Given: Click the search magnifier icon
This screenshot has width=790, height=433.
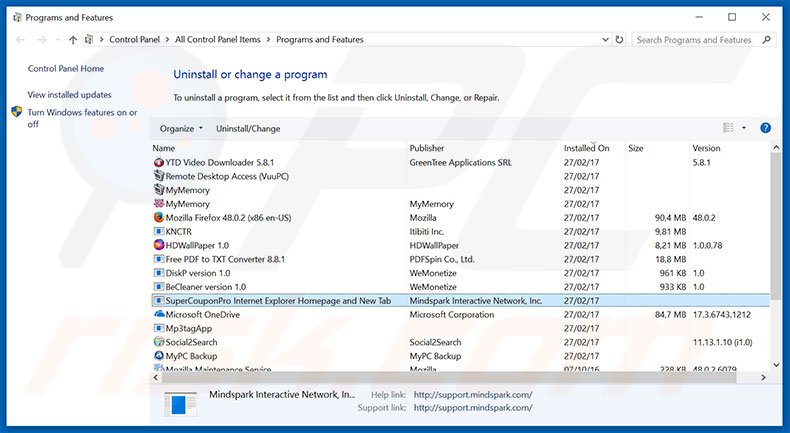Looking at the screenshot, I should coord(766,39).
